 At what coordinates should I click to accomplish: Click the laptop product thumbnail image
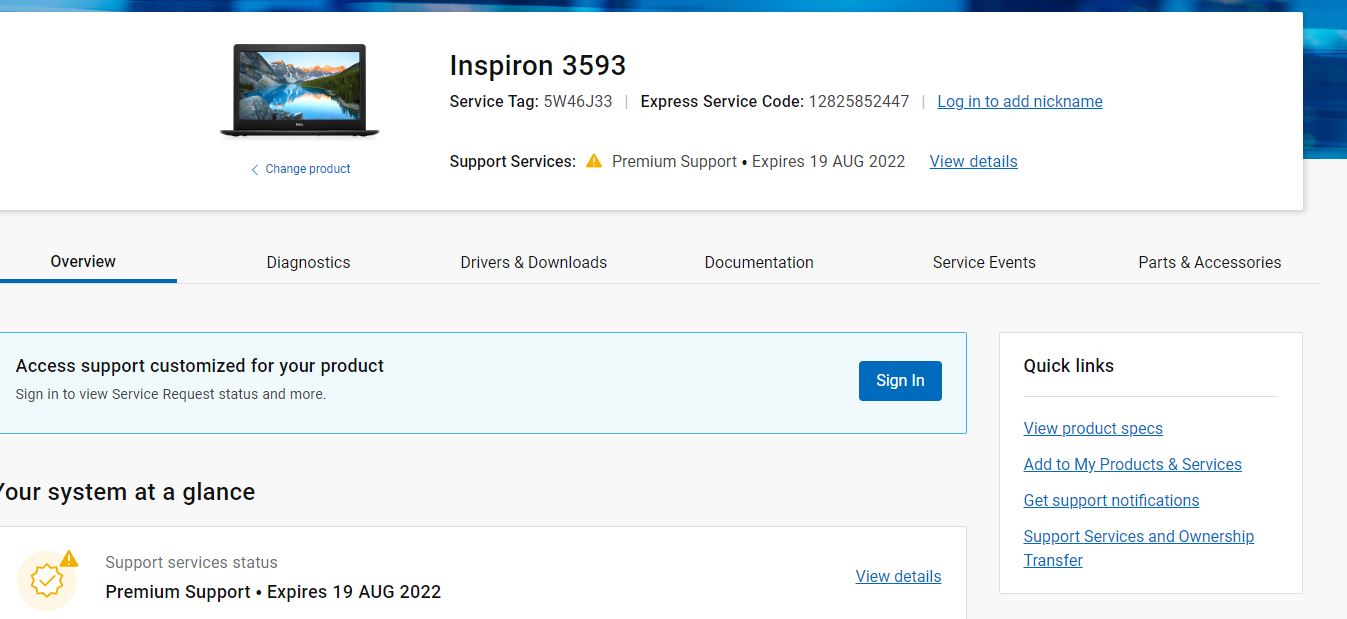point(298,90)
